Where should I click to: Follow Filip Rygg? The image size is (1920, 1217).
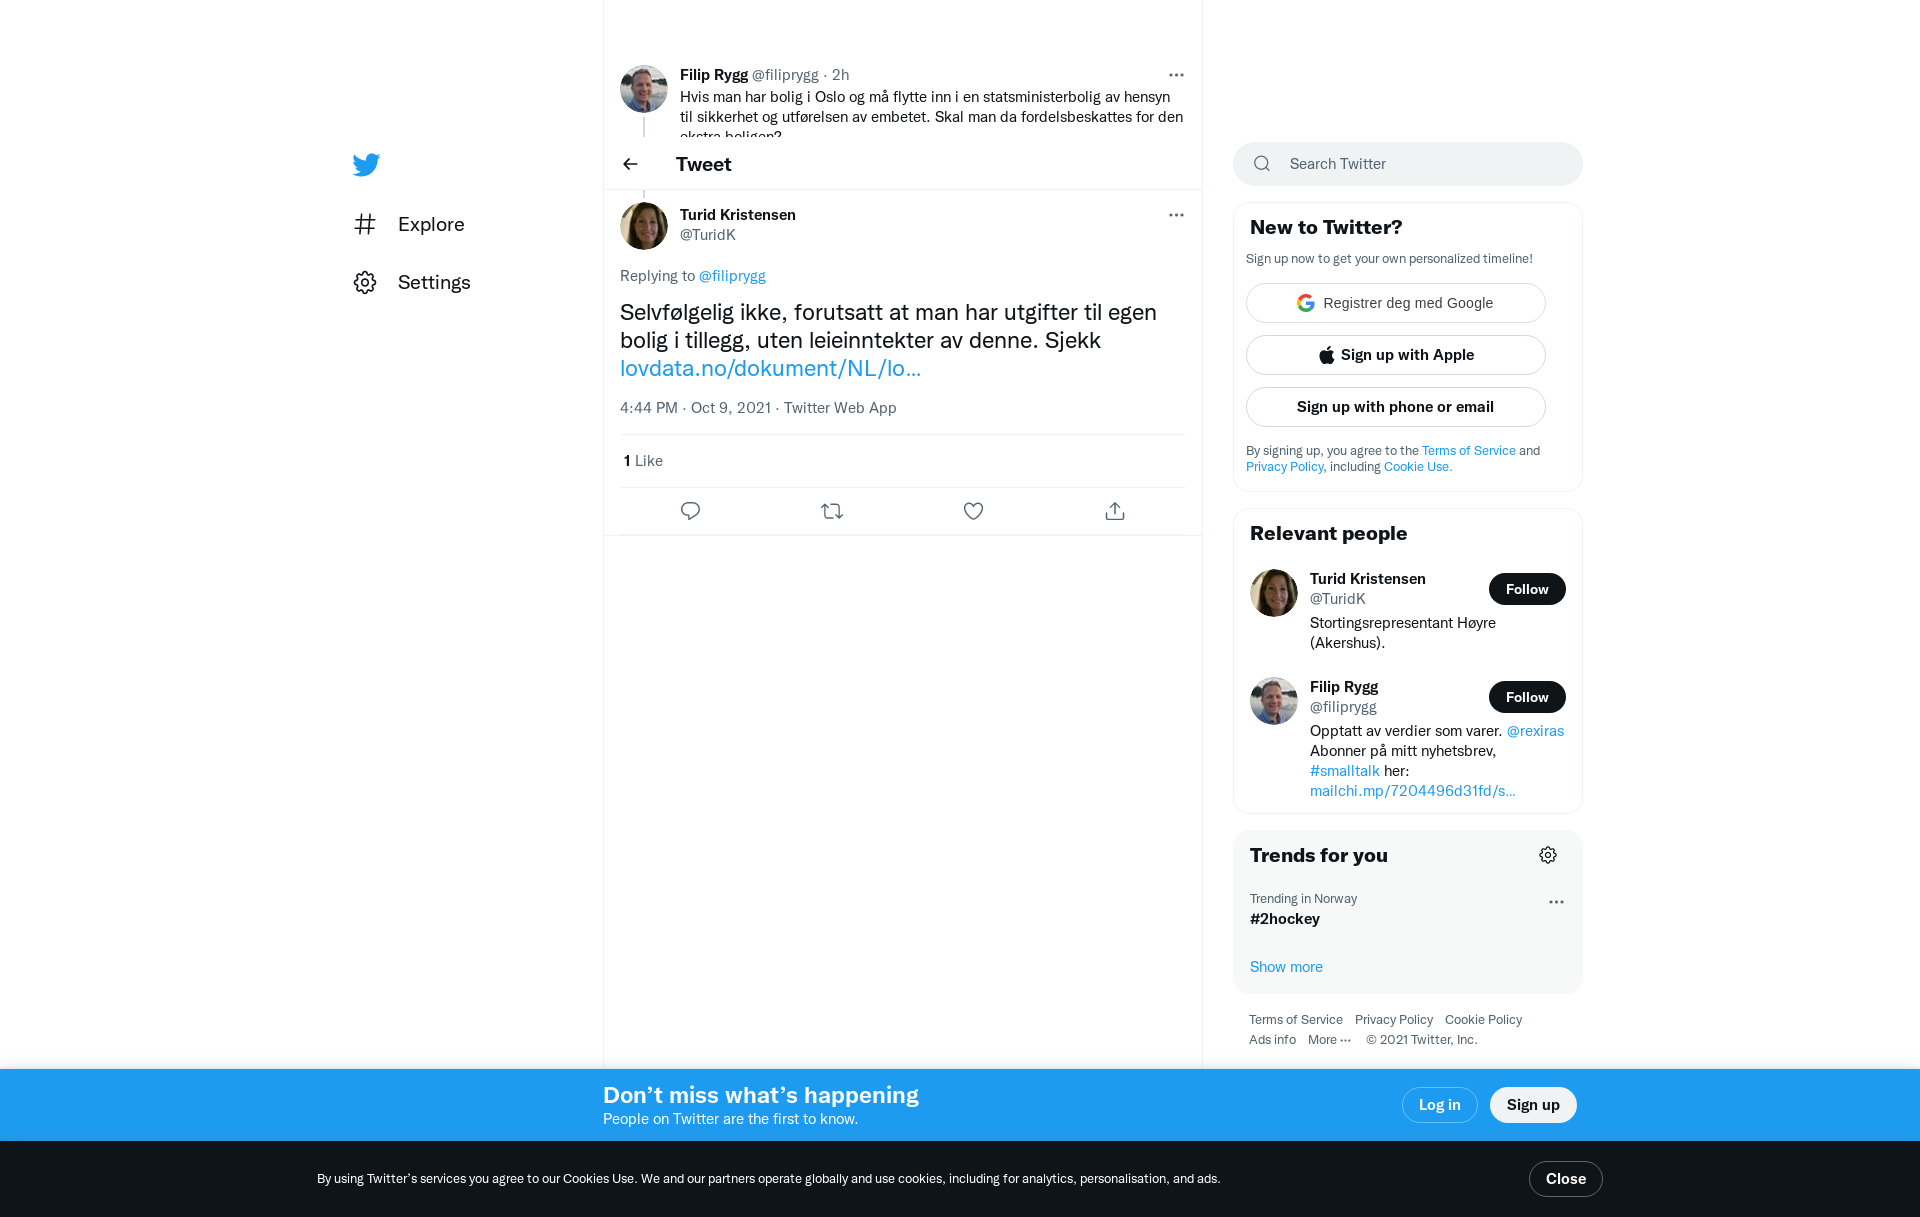1527,697
